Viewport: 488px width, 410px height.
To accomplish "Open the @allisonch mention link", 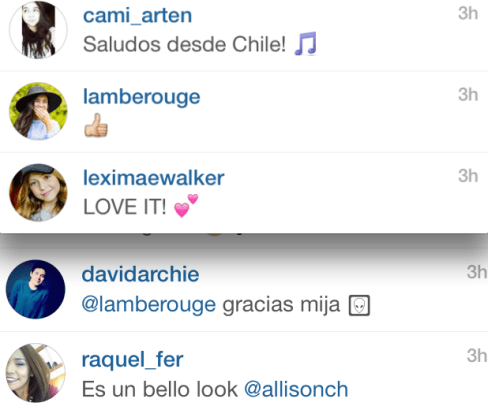I will coord(296,389).
